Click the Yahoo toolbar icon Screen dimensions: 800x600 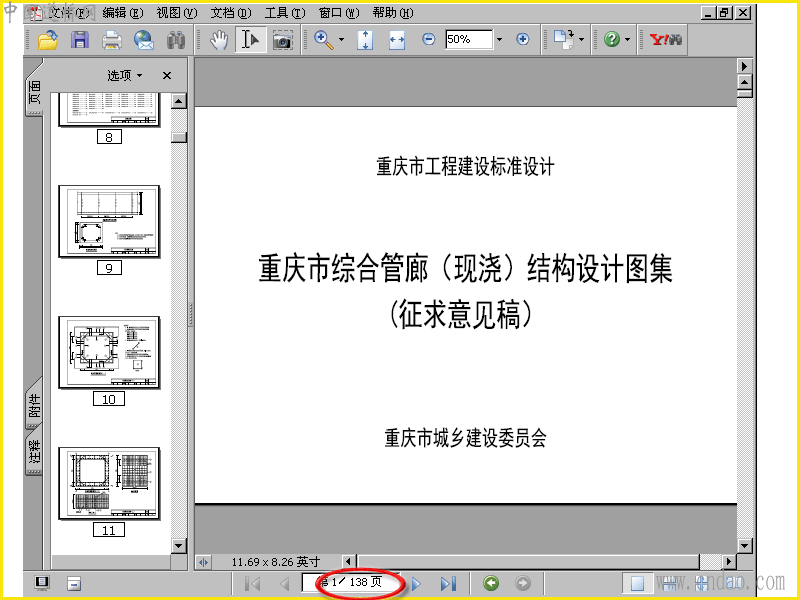click(x=665, y=39)
